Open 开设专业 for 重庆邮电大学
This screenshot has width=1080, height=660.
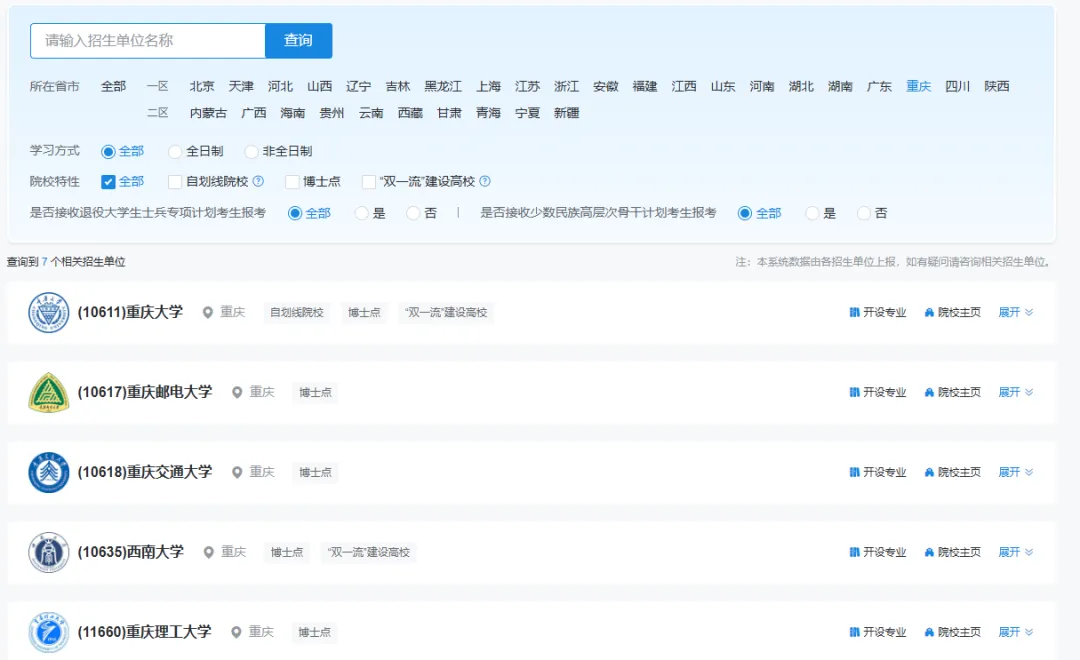pos(878,392)
